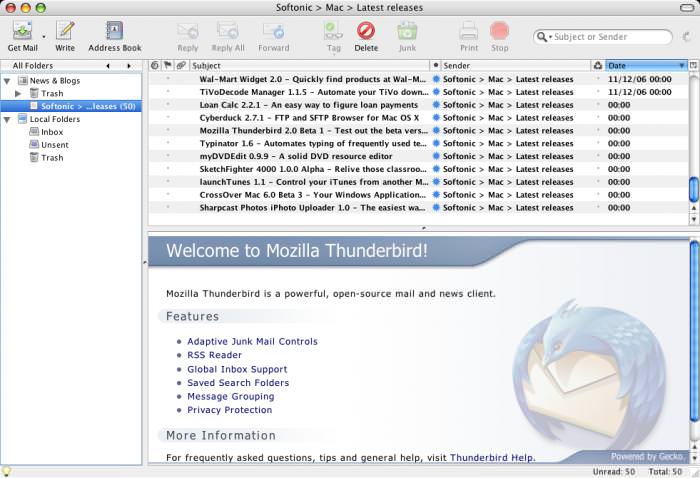Open the Inbox folder
The height and width of the screenshot is (478, 700).
pyautogui.click(x=52, y=132)
